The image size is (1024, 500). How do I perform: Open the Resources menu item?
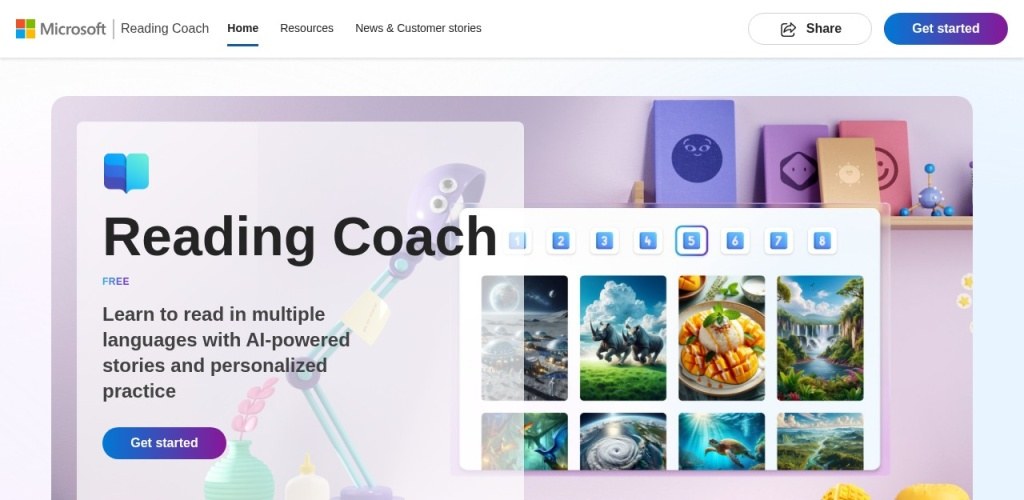click(307, 28)
